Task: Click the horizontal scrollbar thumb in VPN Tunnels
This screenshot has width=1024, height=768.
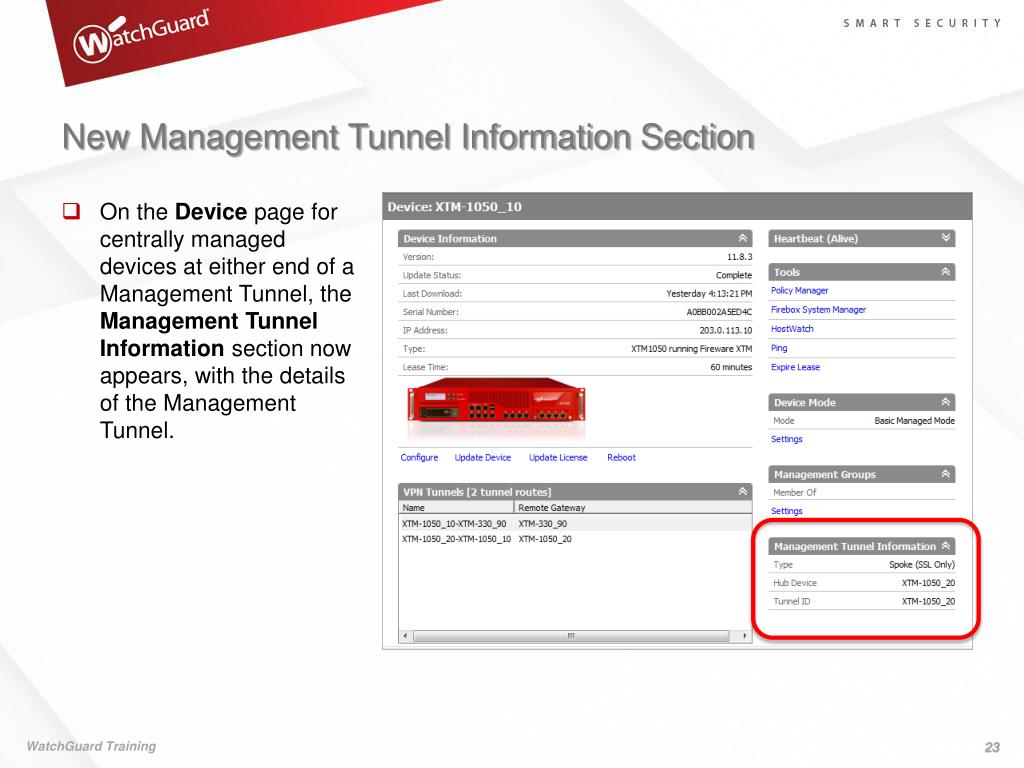Action: click(571, 635)
